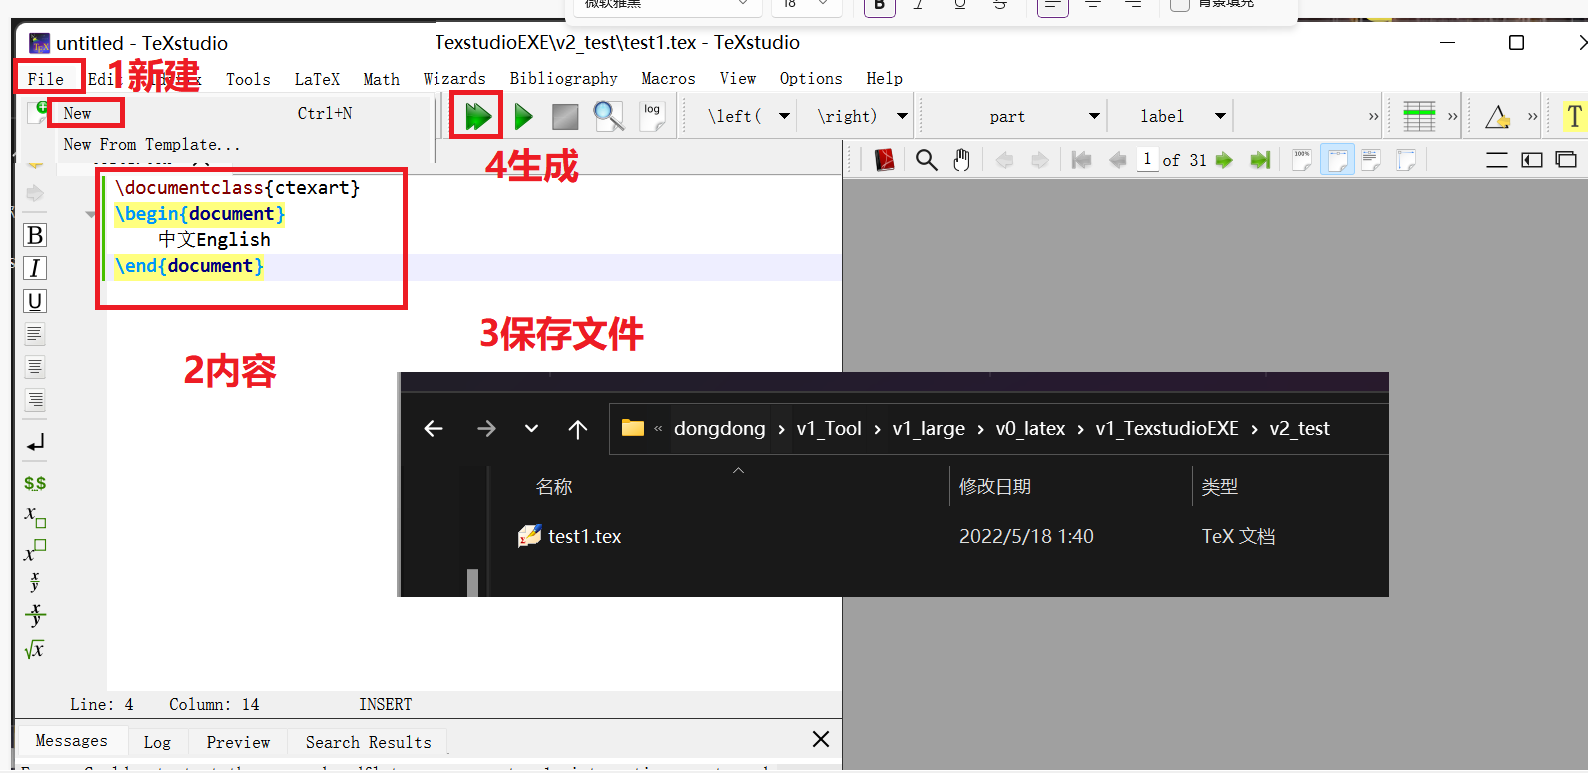Image resolution: width=1588 pixels, height=773 pixels.
Task: Set PDF zoom to 100%
Action: tap(1302, 160)
